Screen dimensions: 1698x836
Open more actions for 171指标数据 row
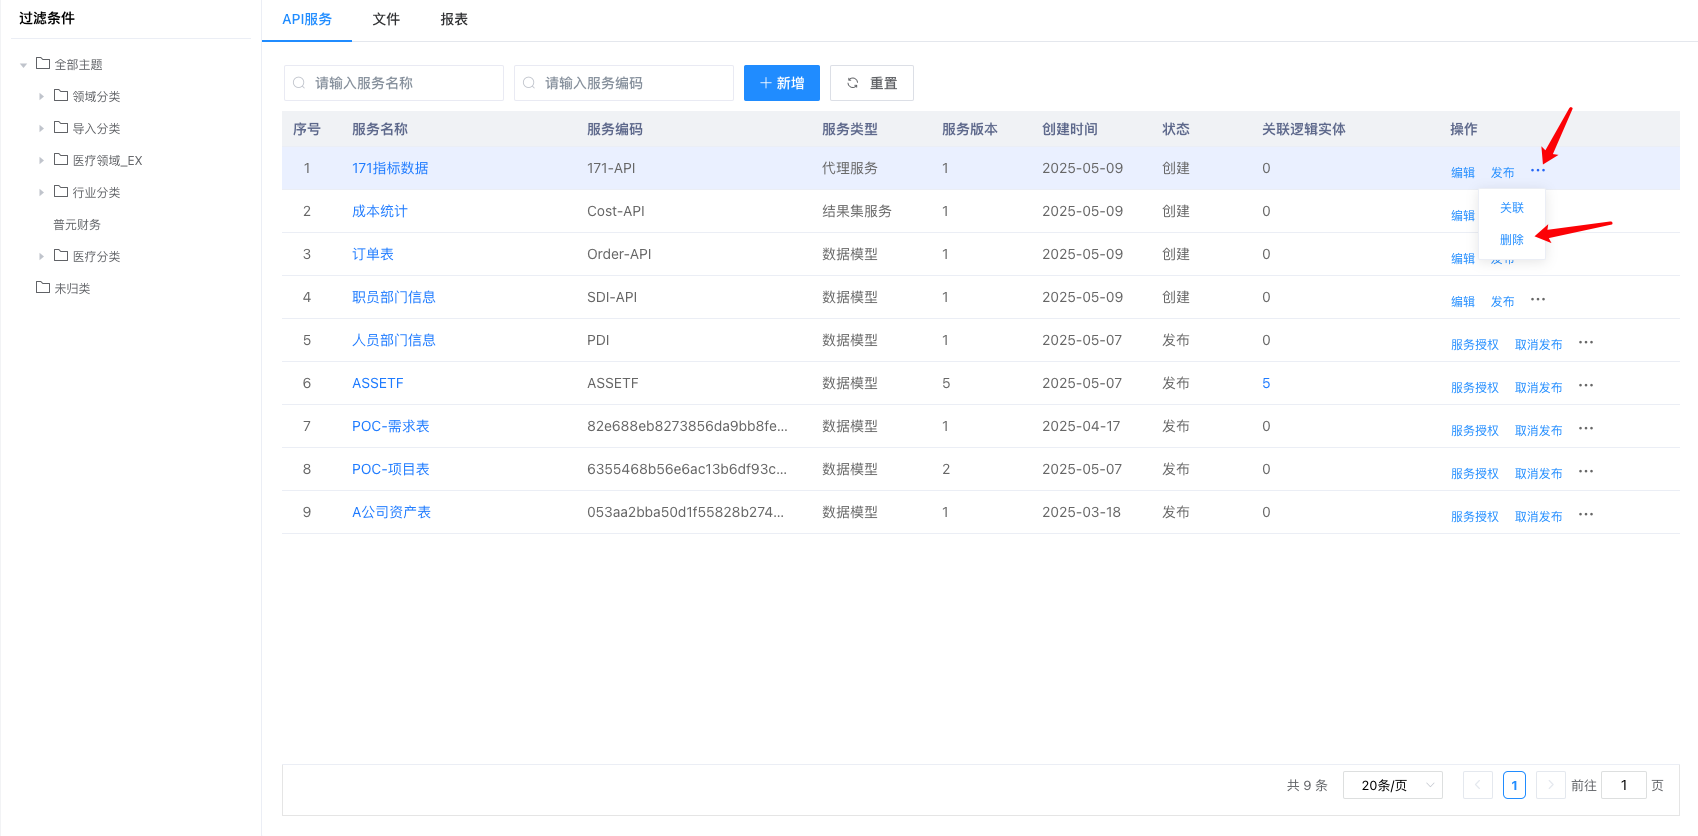click(x=1537, y=171)
